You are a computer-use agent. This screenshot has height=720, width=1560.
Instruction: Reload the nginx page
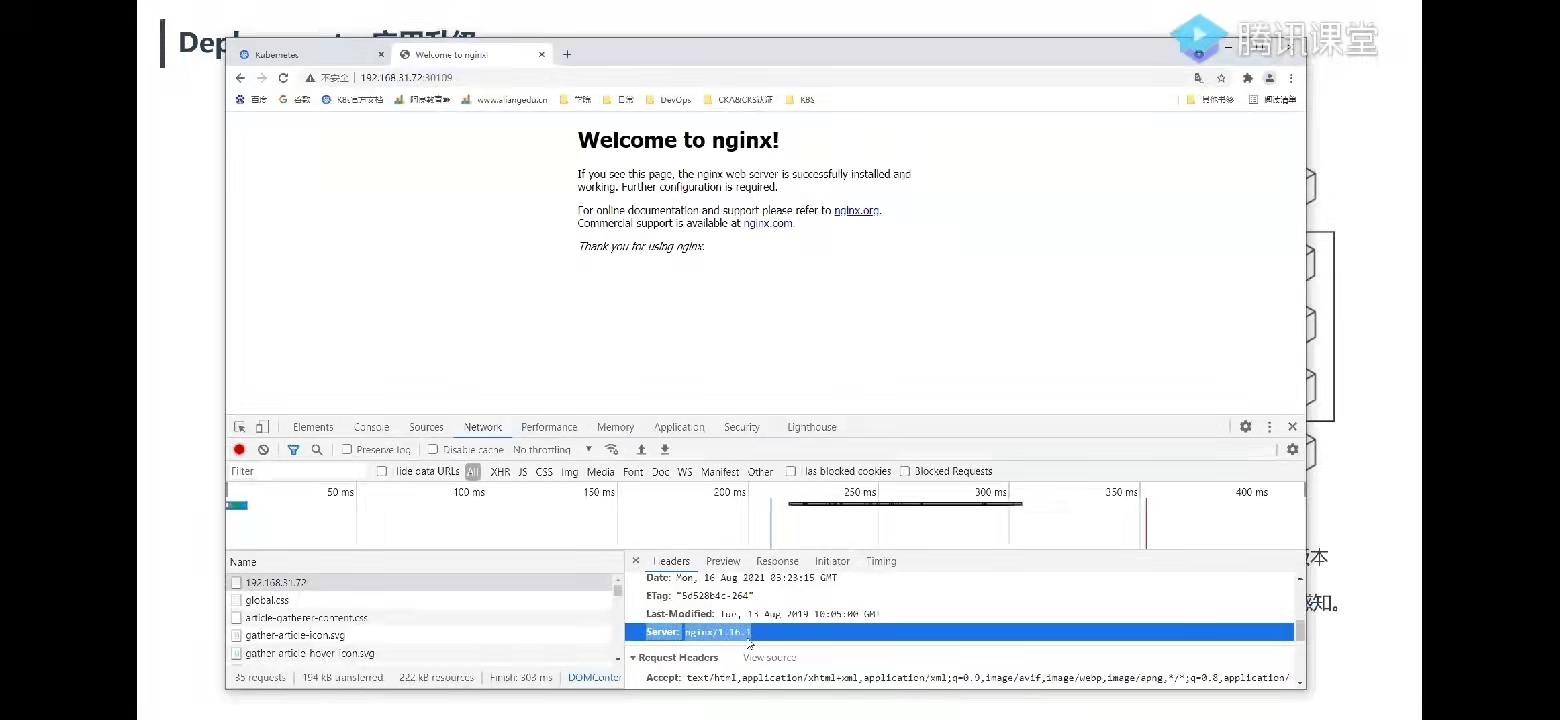pyautogui.click(x=283, y=78)
